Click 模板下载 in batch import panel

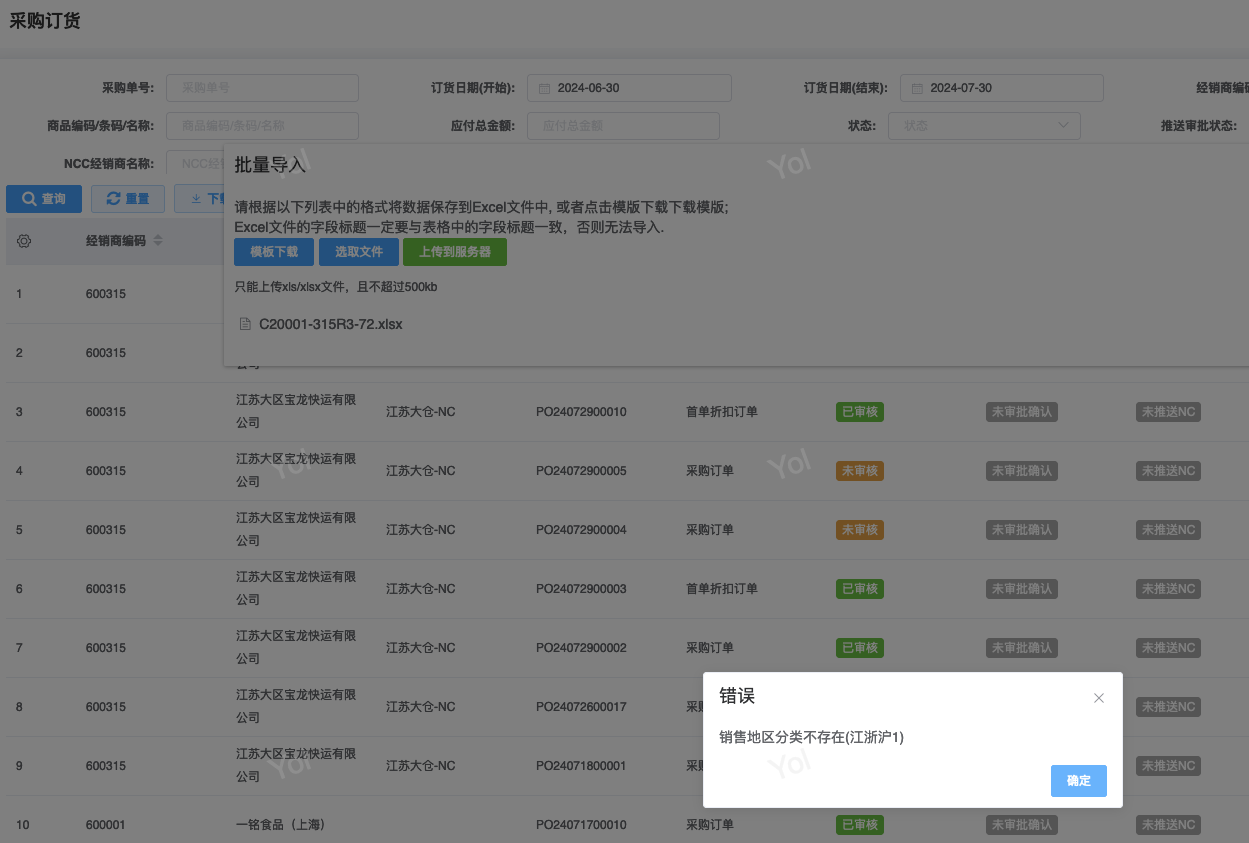click(x=274, y=252)
